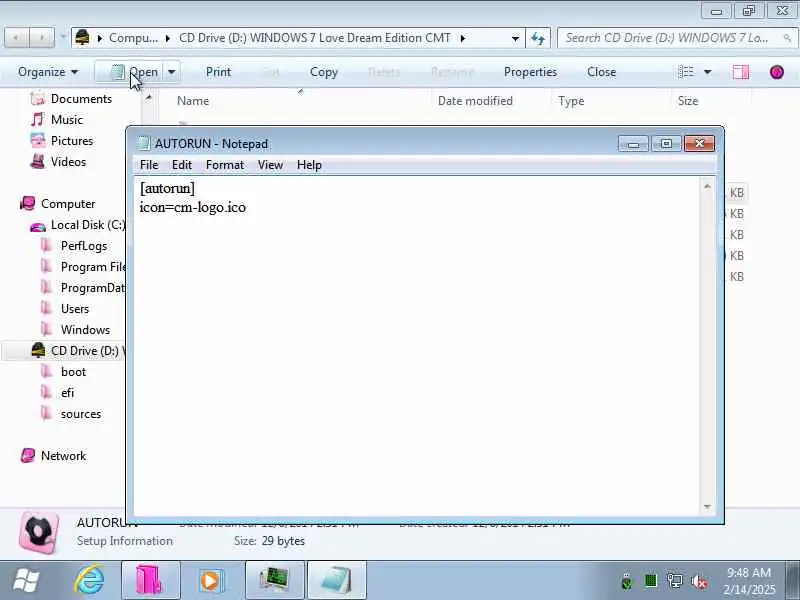This screenshot has width=800, height=600.
Task: Open the Notepad View menu
Action: click(270, 165)
